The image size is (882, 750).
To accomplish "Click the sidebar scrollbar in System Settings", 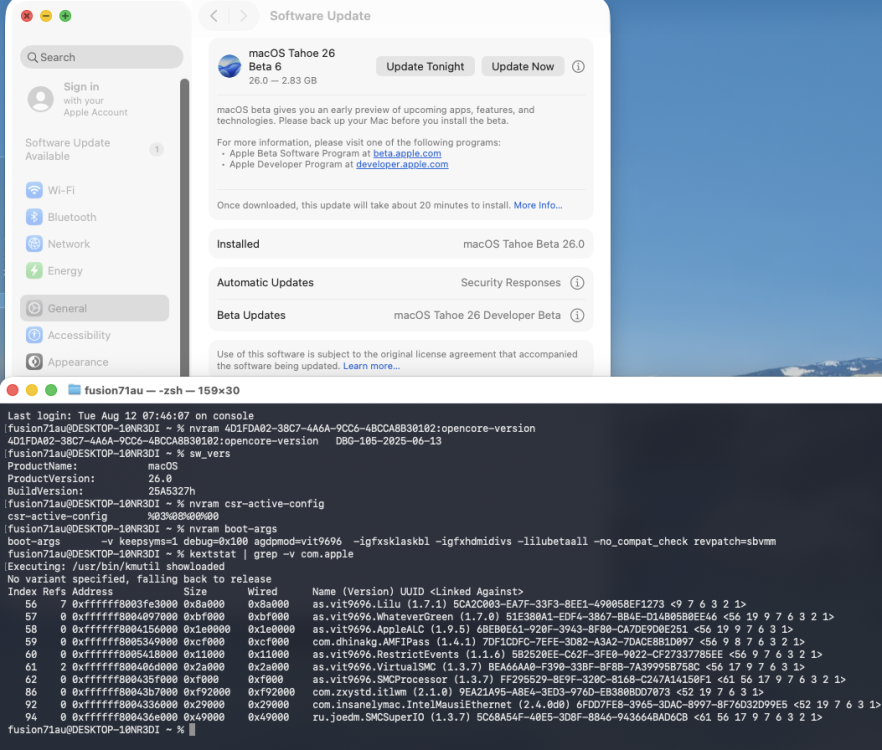I will (x=184, y=227).
